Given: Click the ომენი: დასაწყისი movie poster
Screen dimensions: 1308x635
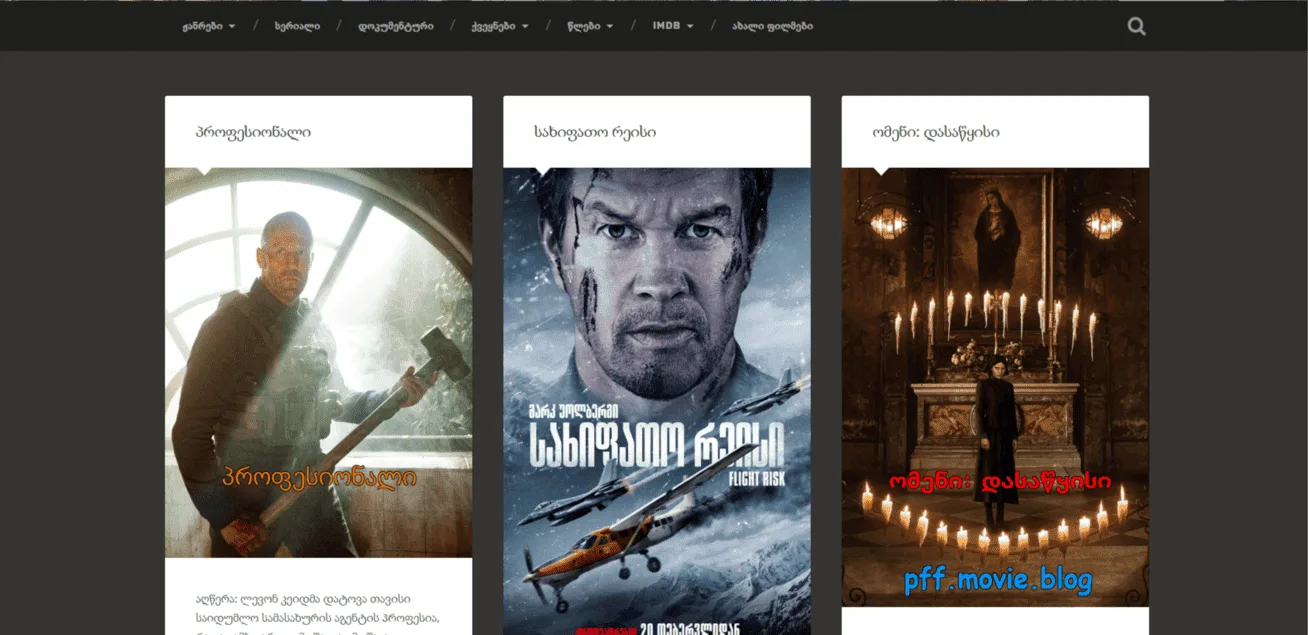Looking at the screenshot, I should pos(995,387).
